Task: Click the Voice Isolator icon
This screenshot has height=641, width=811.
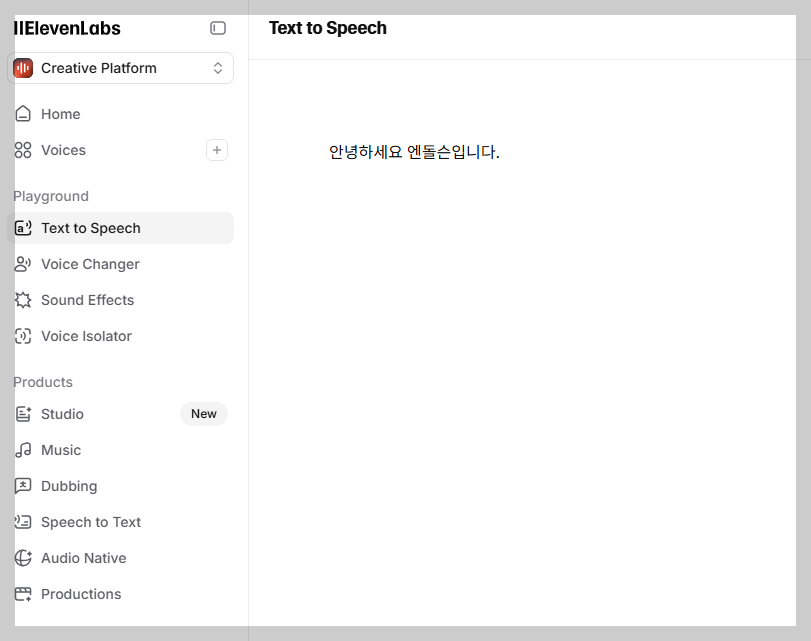Action: point(23,336)
